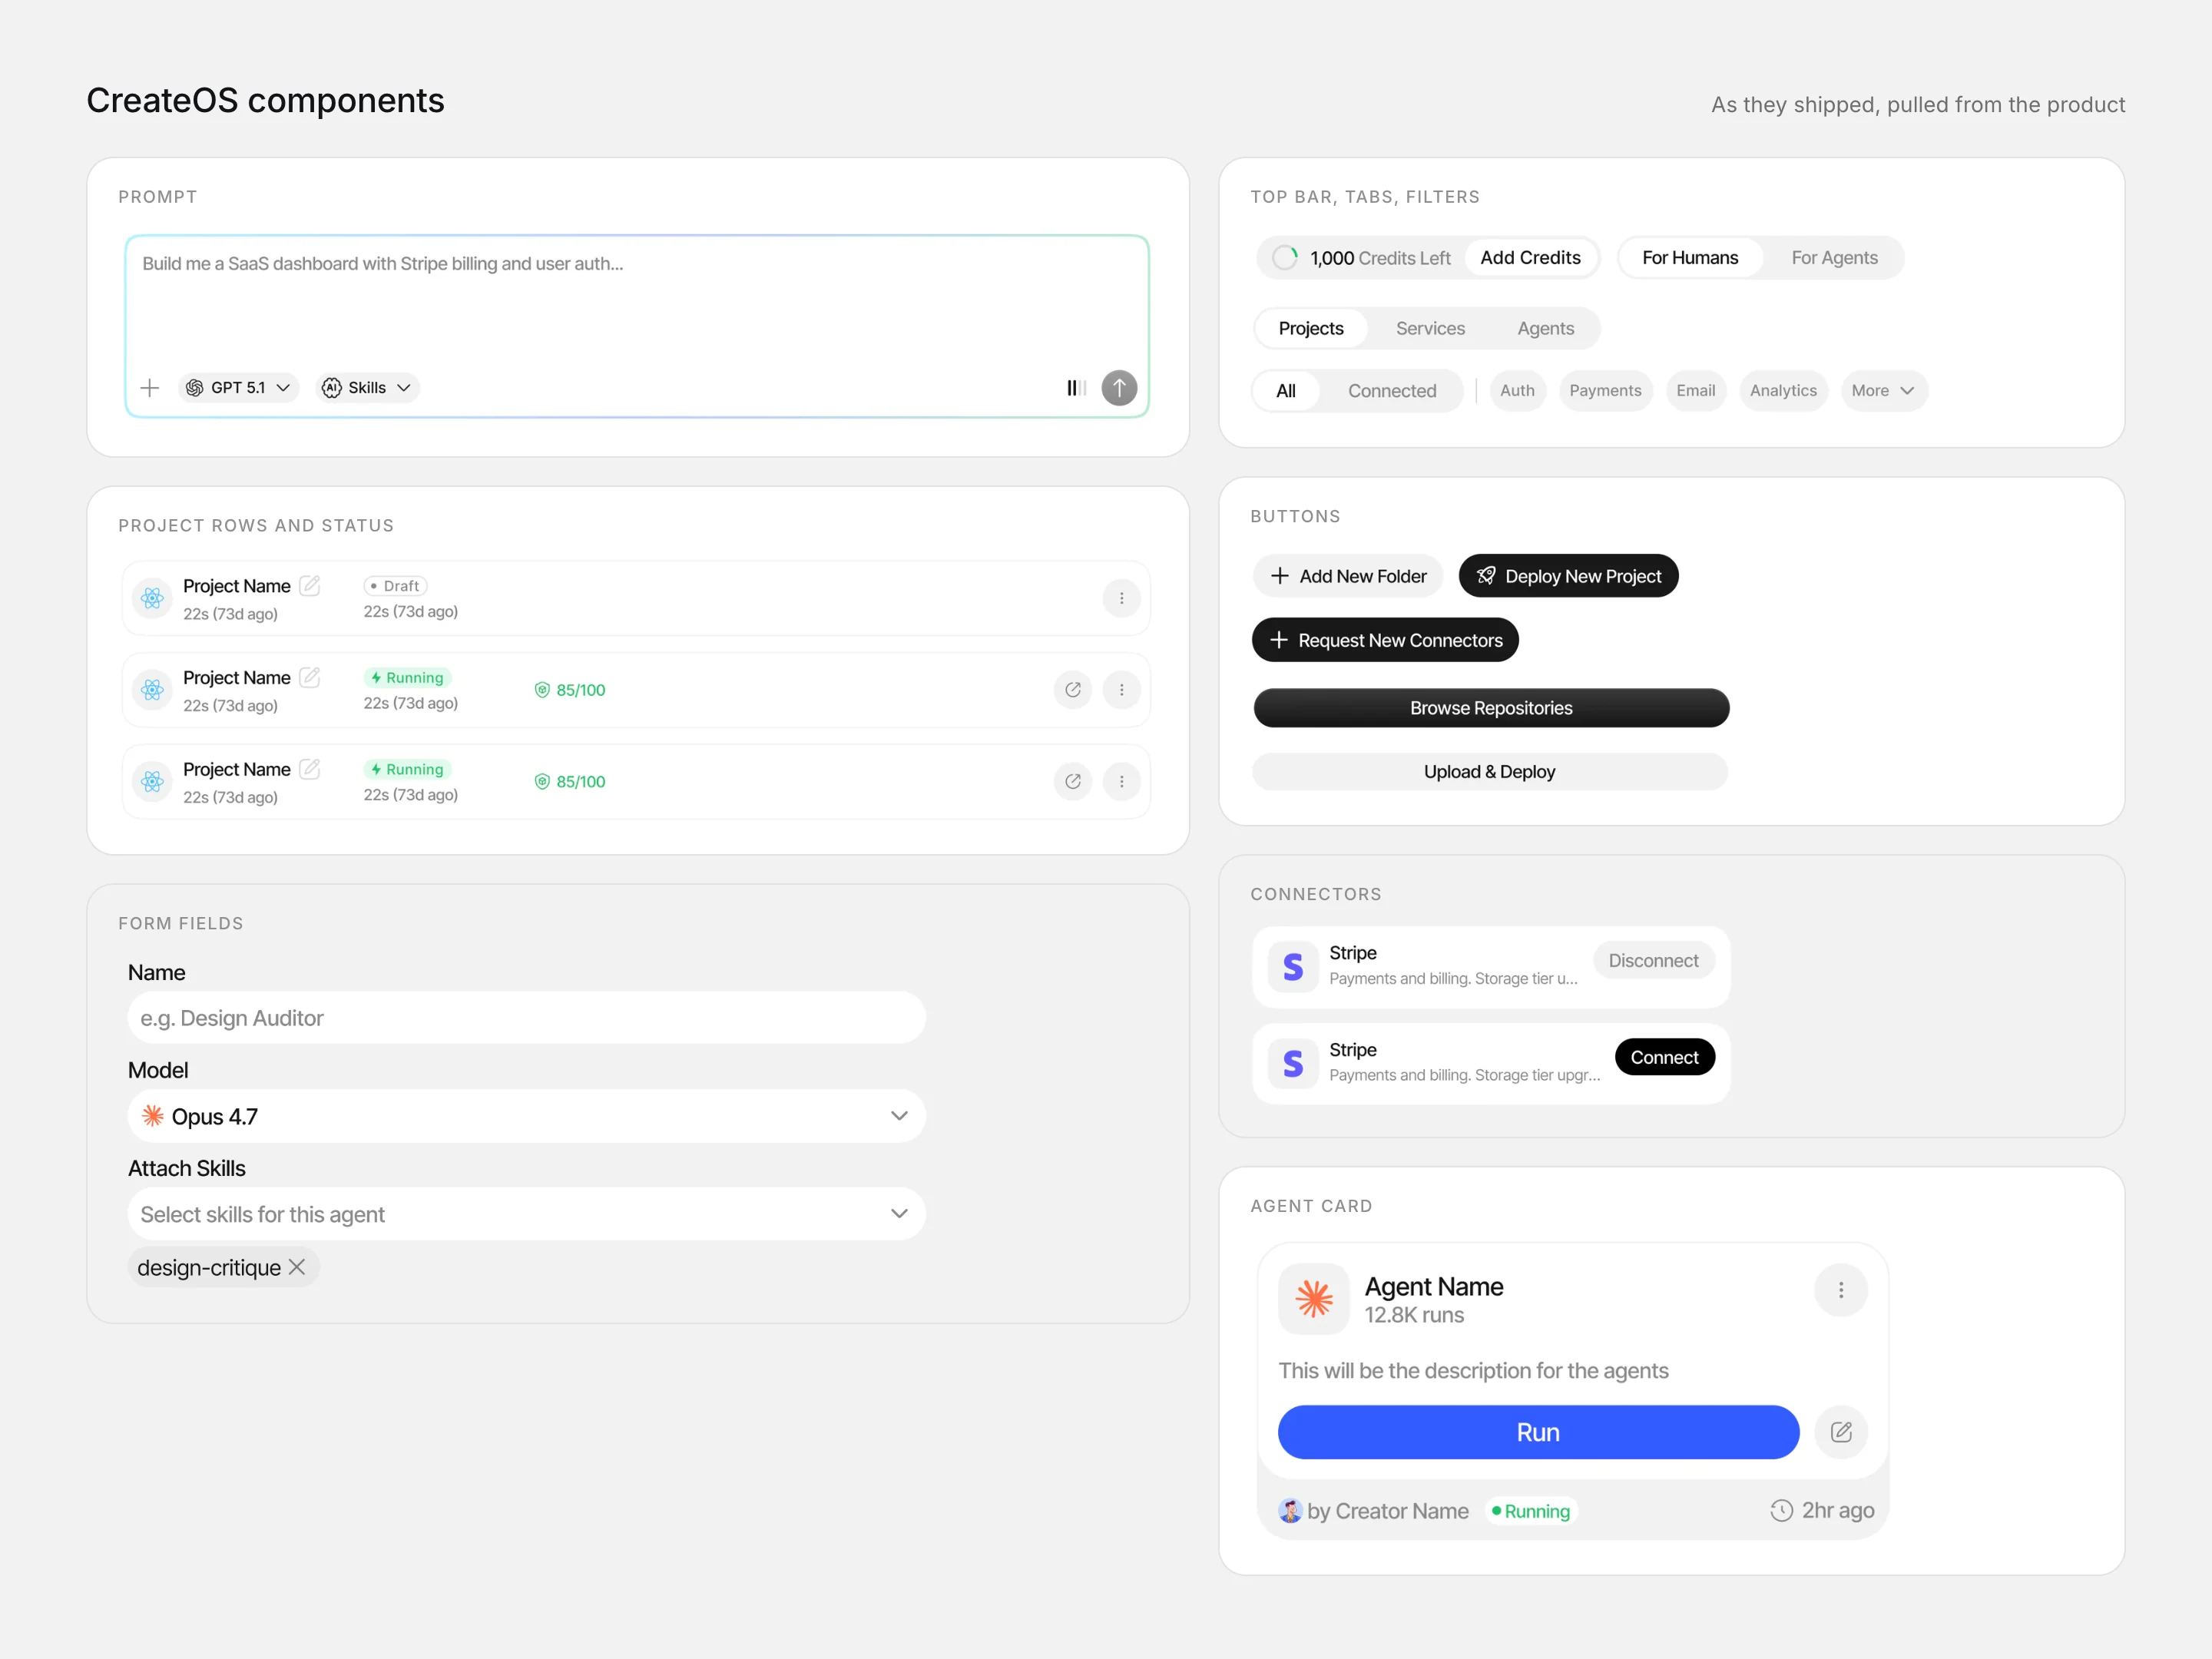The width and height of the screenshot is (2212, 1659).
Task: Toggle the Analytics filter chip
Action: click(1783, 391)
